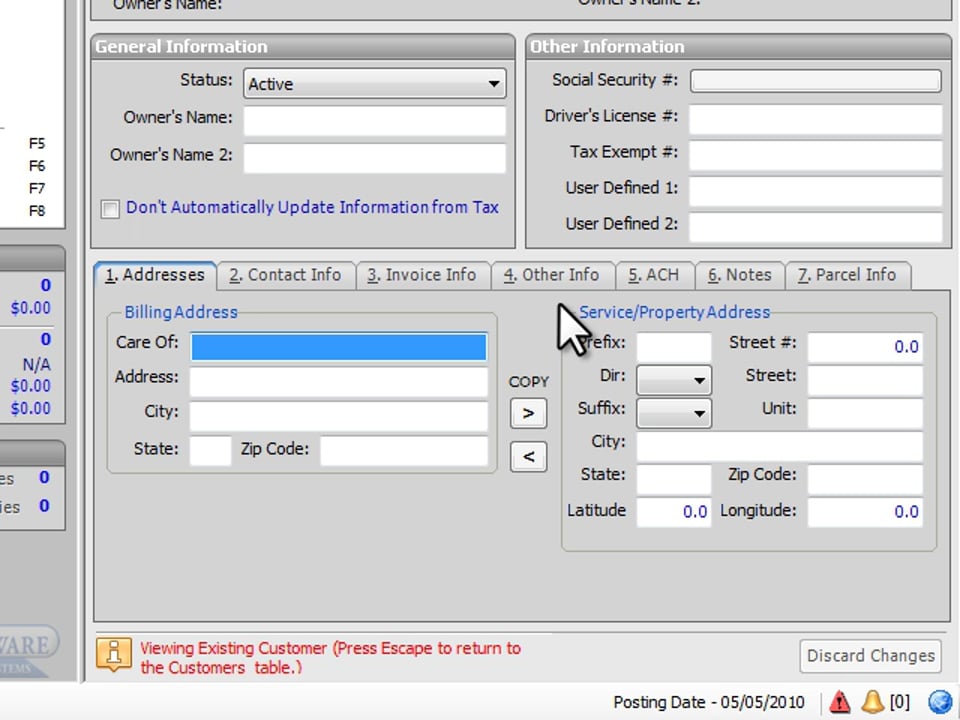Open the Status dropdown showing Active
The width and height of the screenshot is (960, 720).
[375, 83]
